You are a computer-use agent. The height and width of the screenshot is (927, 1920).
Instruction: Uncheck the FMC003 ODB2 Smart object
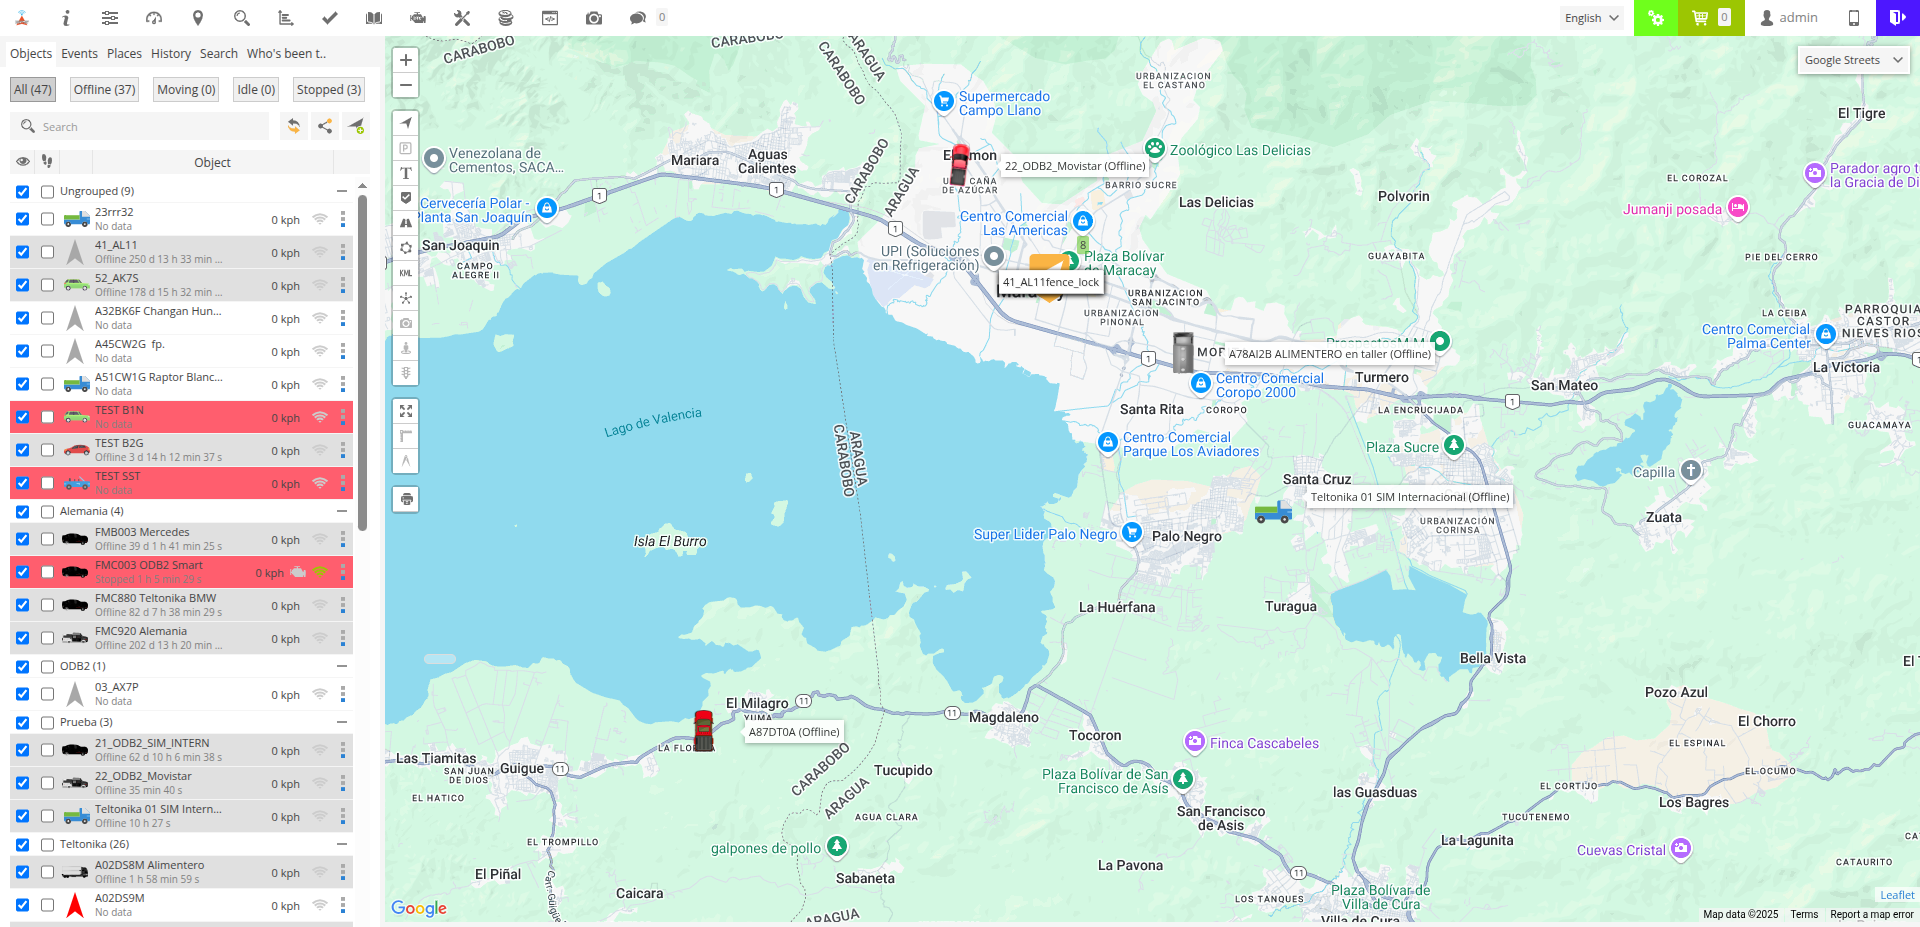click(x=22, y=571)
